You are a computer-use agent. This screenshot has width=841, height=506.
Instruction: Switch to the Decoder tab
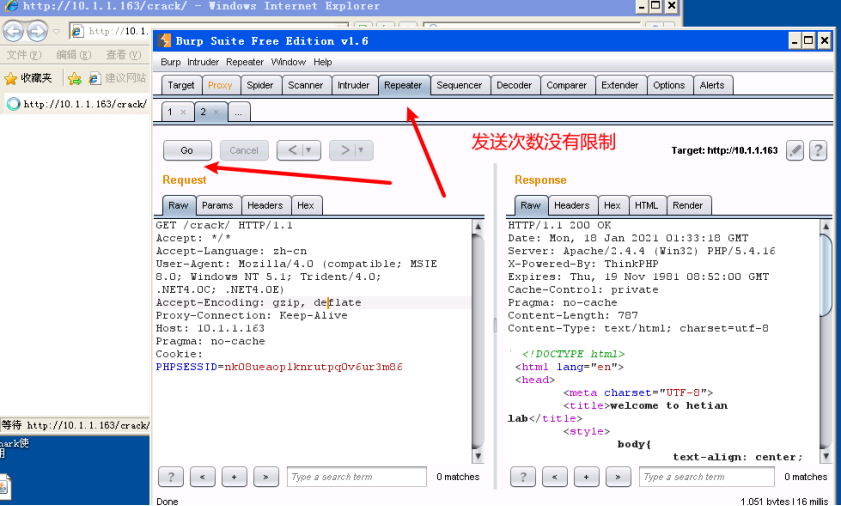click(x=514, y=85)
